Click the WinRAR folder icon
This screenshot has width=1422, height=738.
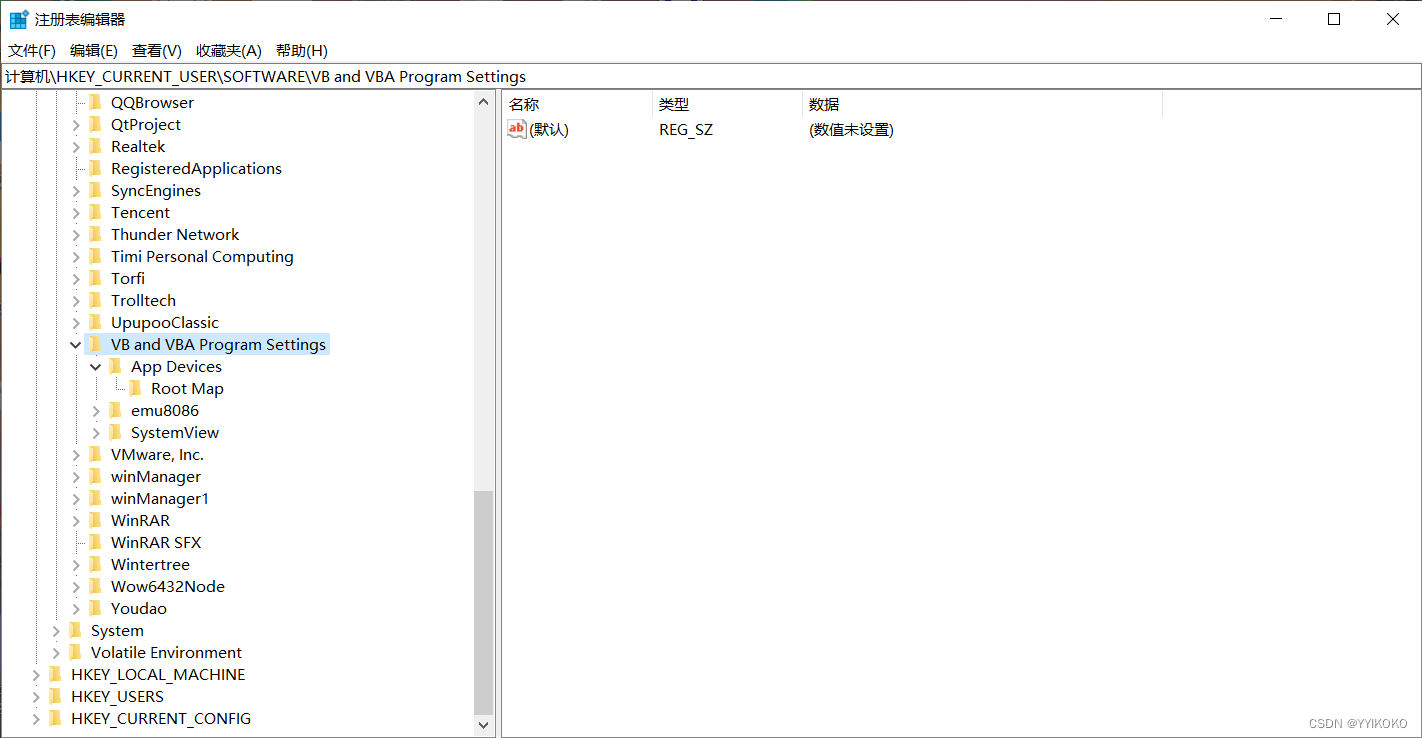(x=96, y=520)
